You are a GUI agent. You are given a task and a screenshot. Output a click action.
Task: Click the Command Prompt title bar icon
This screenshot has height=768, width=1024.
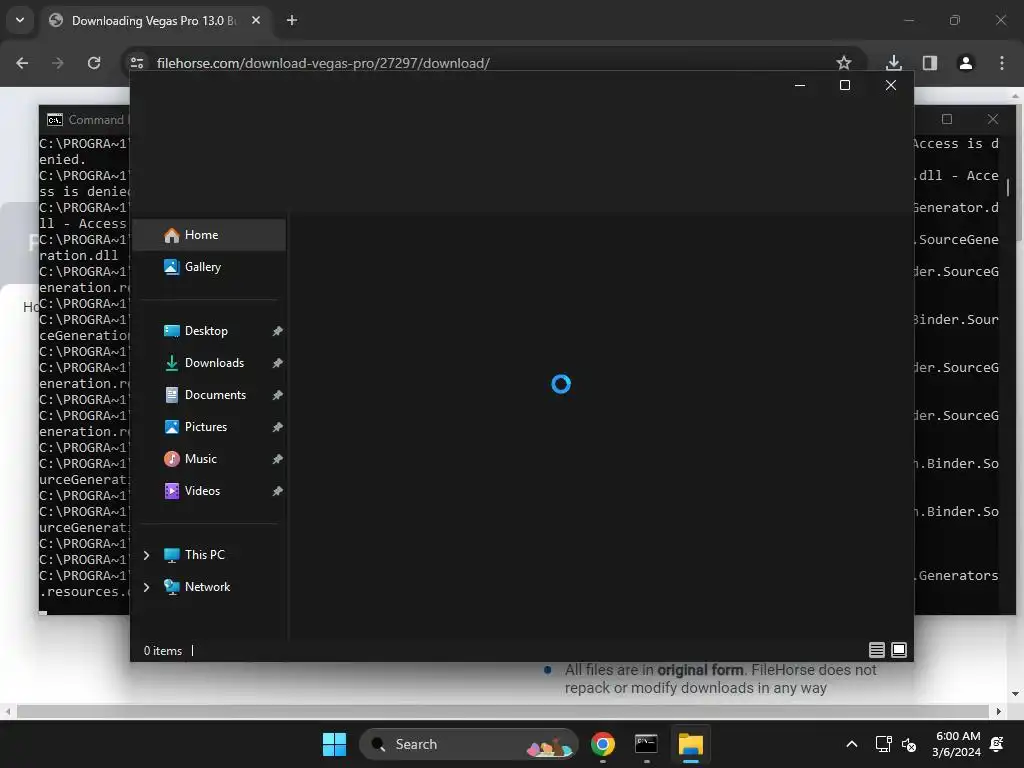(x=55, y=120)
